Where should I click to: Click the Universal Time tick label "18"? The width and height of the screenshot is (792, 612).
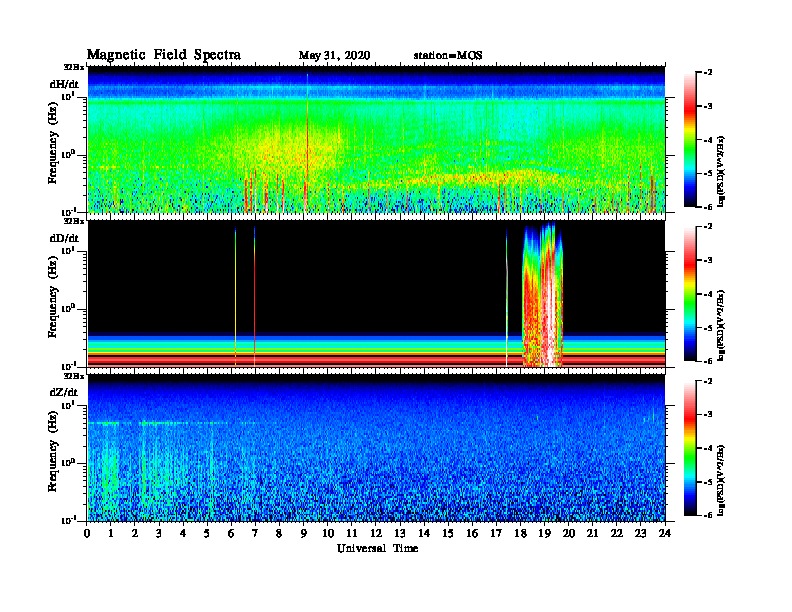(520, 534)
